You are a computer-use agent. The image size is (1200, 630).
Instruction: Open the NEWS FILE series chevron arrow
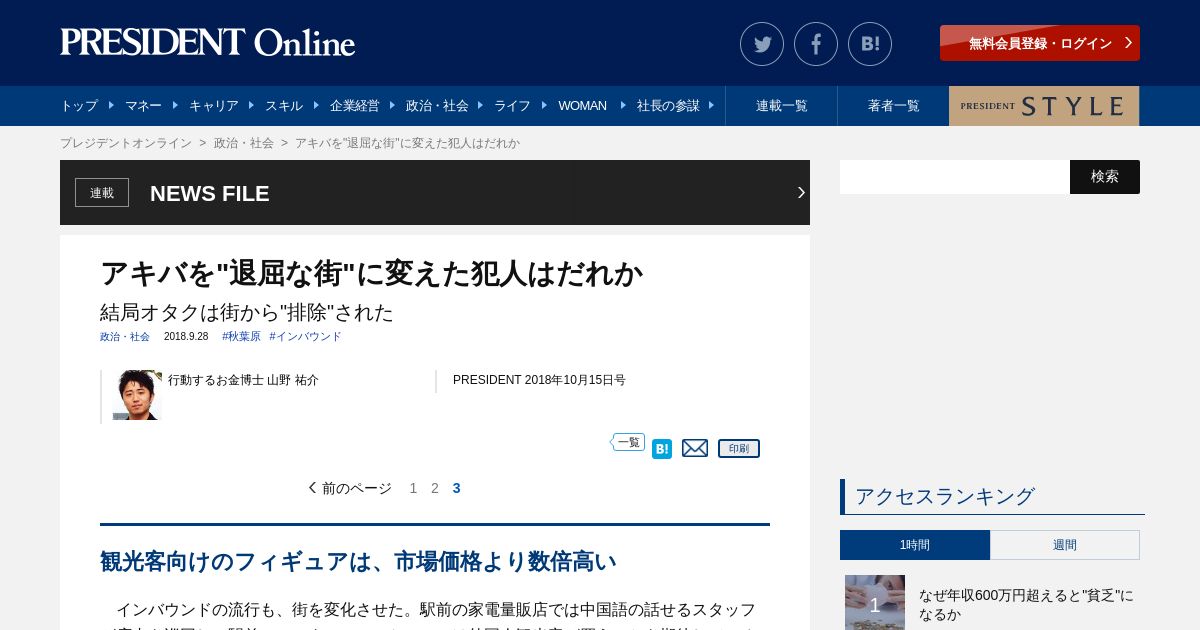click(x=801, y=192)
